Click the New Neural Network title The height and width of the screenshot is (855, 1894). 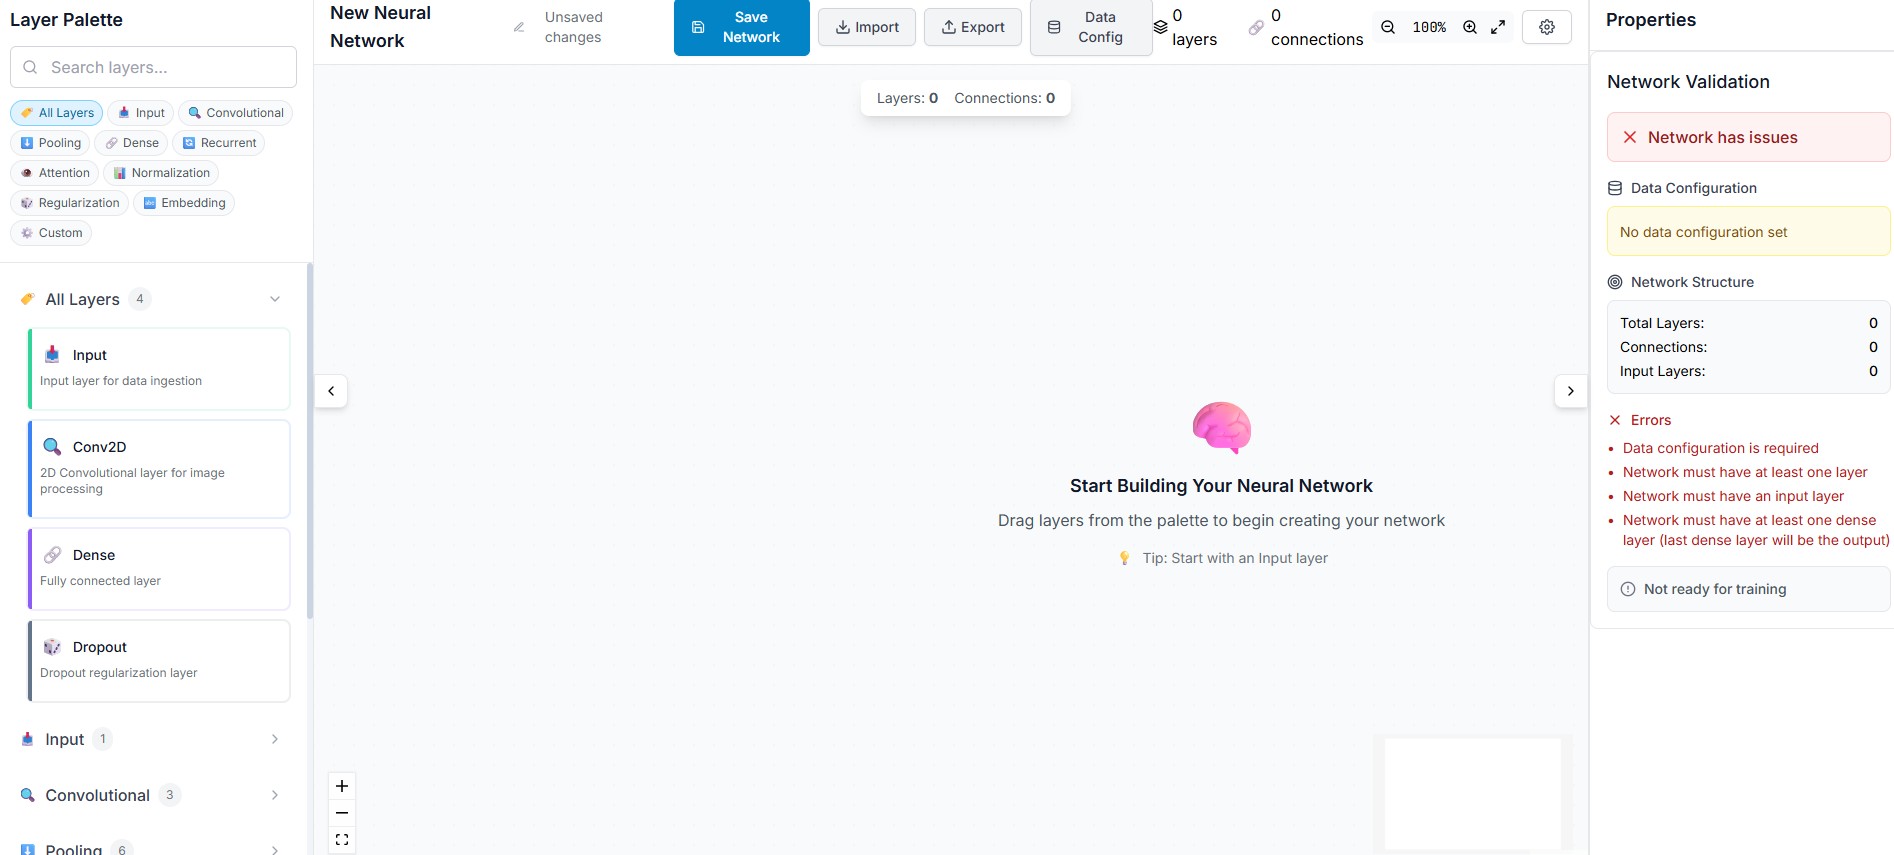[380, 27]
